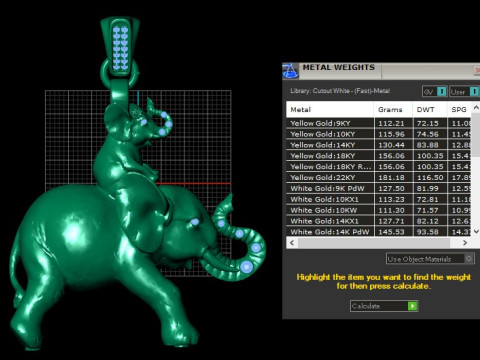Image resolution: width=480 pixels, height=360 pixels.
Task: Select the Yellow Gold:10KY row
Action: pos(379,134)
